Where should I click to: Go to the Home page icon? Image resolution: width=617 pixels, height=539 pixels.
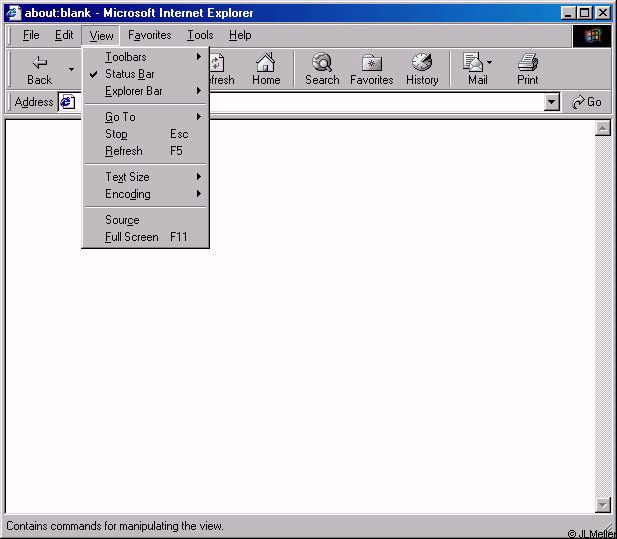click(265, 63)
